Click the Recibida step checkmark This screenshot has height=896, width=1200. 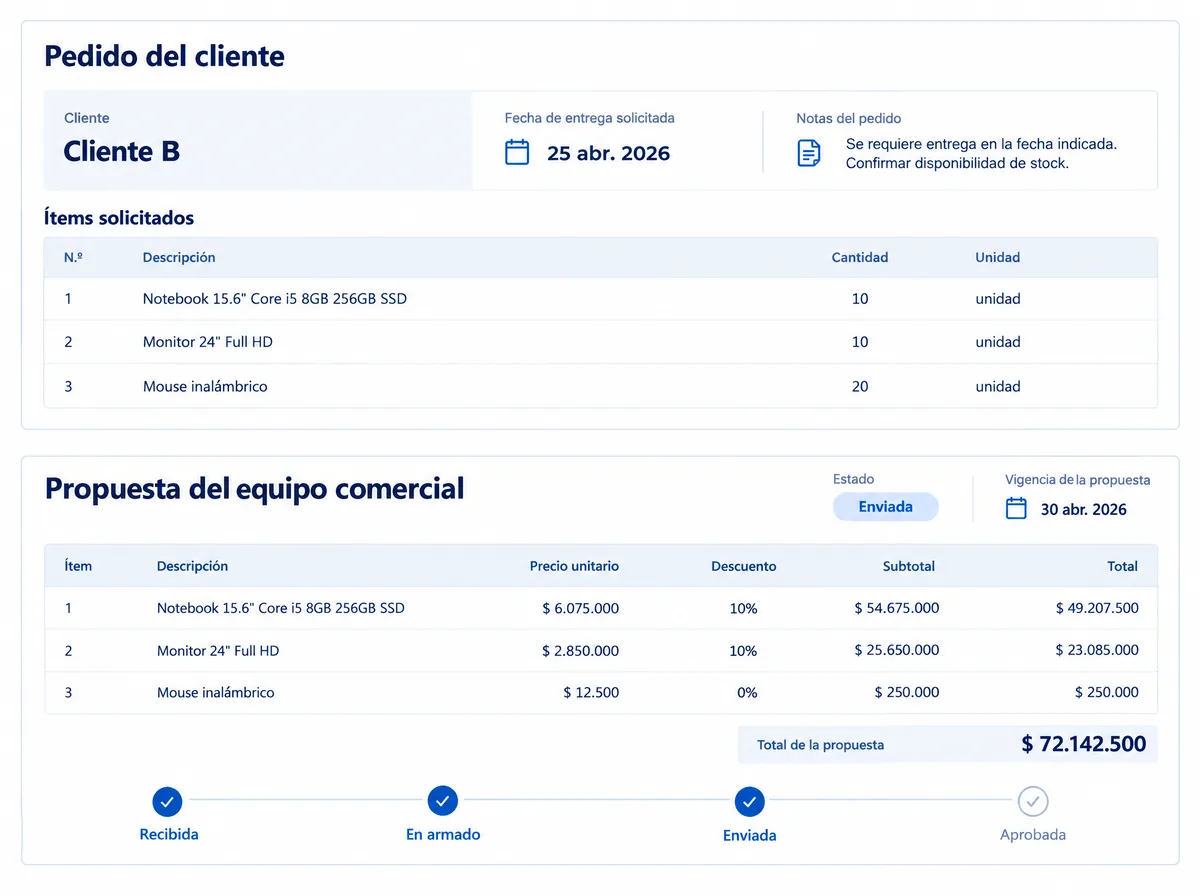(x=168, y=801)
